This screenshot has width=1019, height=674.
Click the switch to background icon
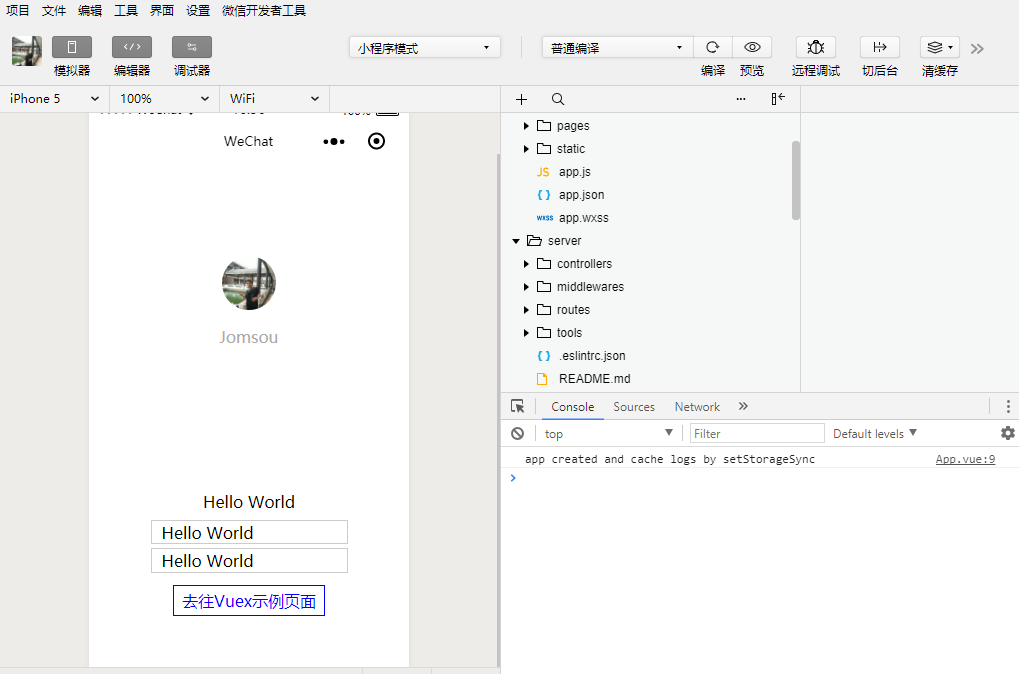pyautogui.click(x=880, y=47)
